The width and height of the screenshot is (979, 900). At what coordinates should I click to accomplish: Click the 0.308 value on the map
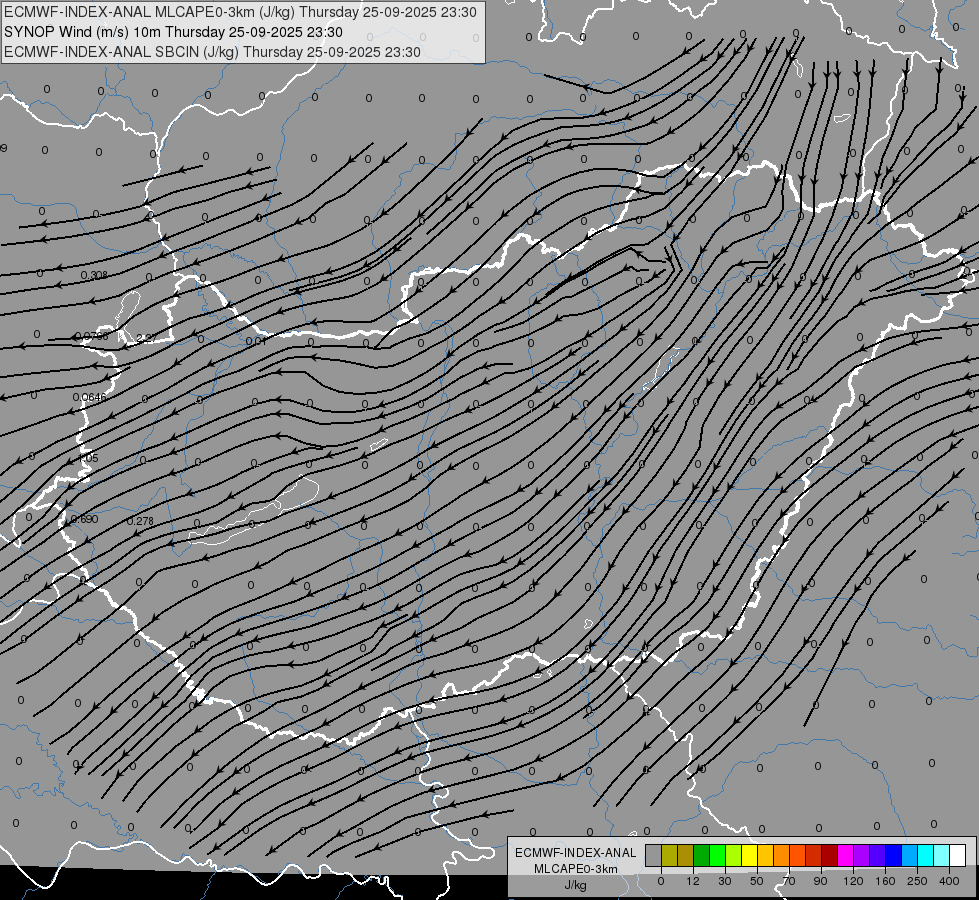(x=94, y=275)
